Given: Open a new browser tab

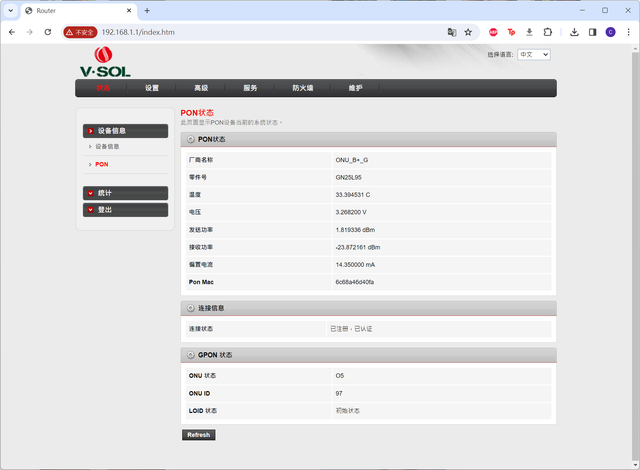Looking at the screenshot, I should pos(147,11).
